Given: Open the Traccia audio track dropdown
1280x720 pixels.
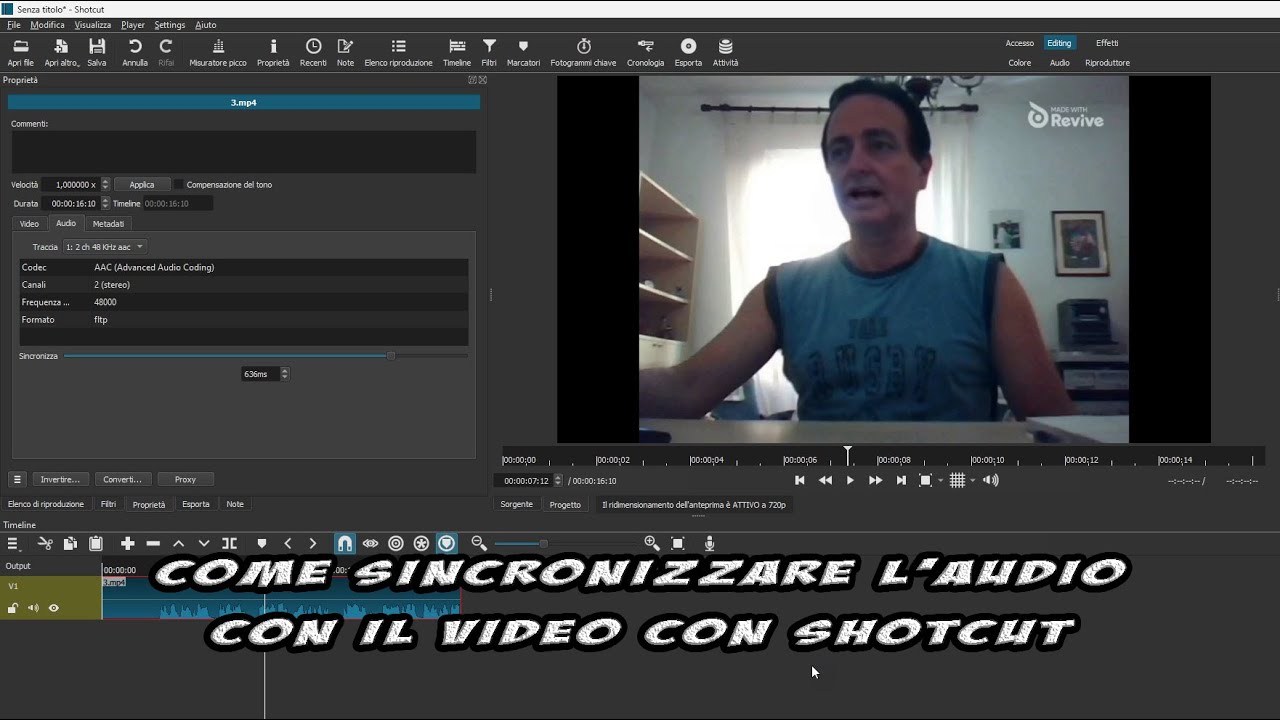Looking at the screenshot, I should [104, 247].
